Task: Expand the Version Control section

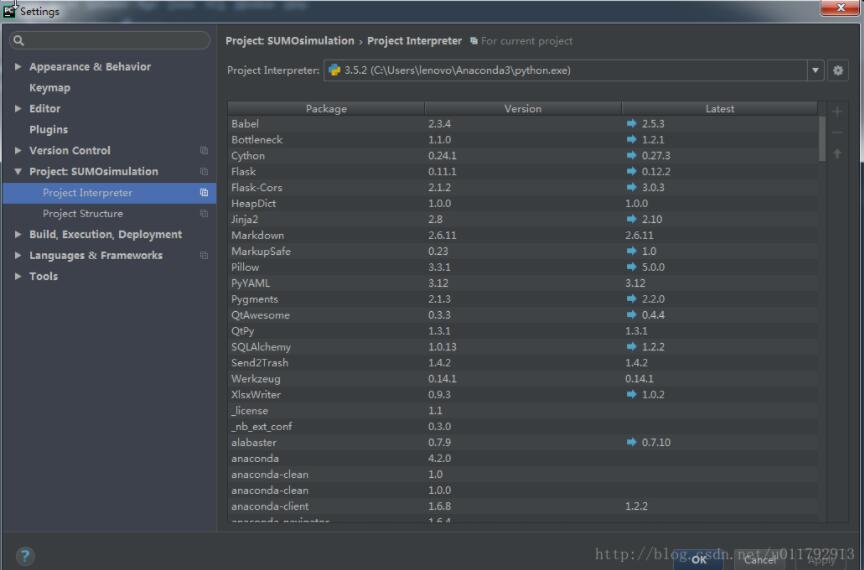Action: (x=18, y=150)
